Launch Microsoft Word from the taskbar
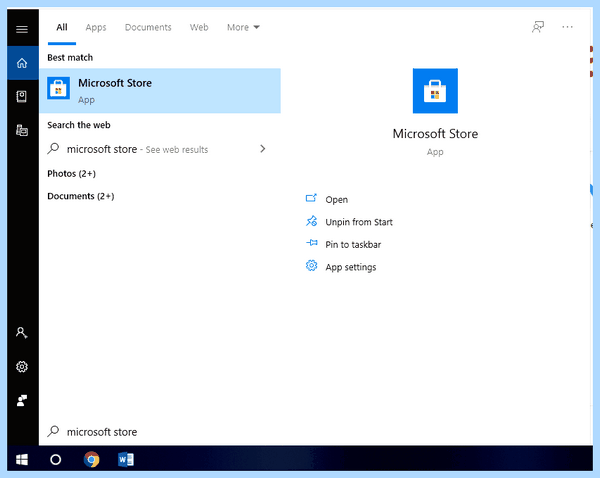This screenshot has width=600, height=478. (x=126, y=459)
